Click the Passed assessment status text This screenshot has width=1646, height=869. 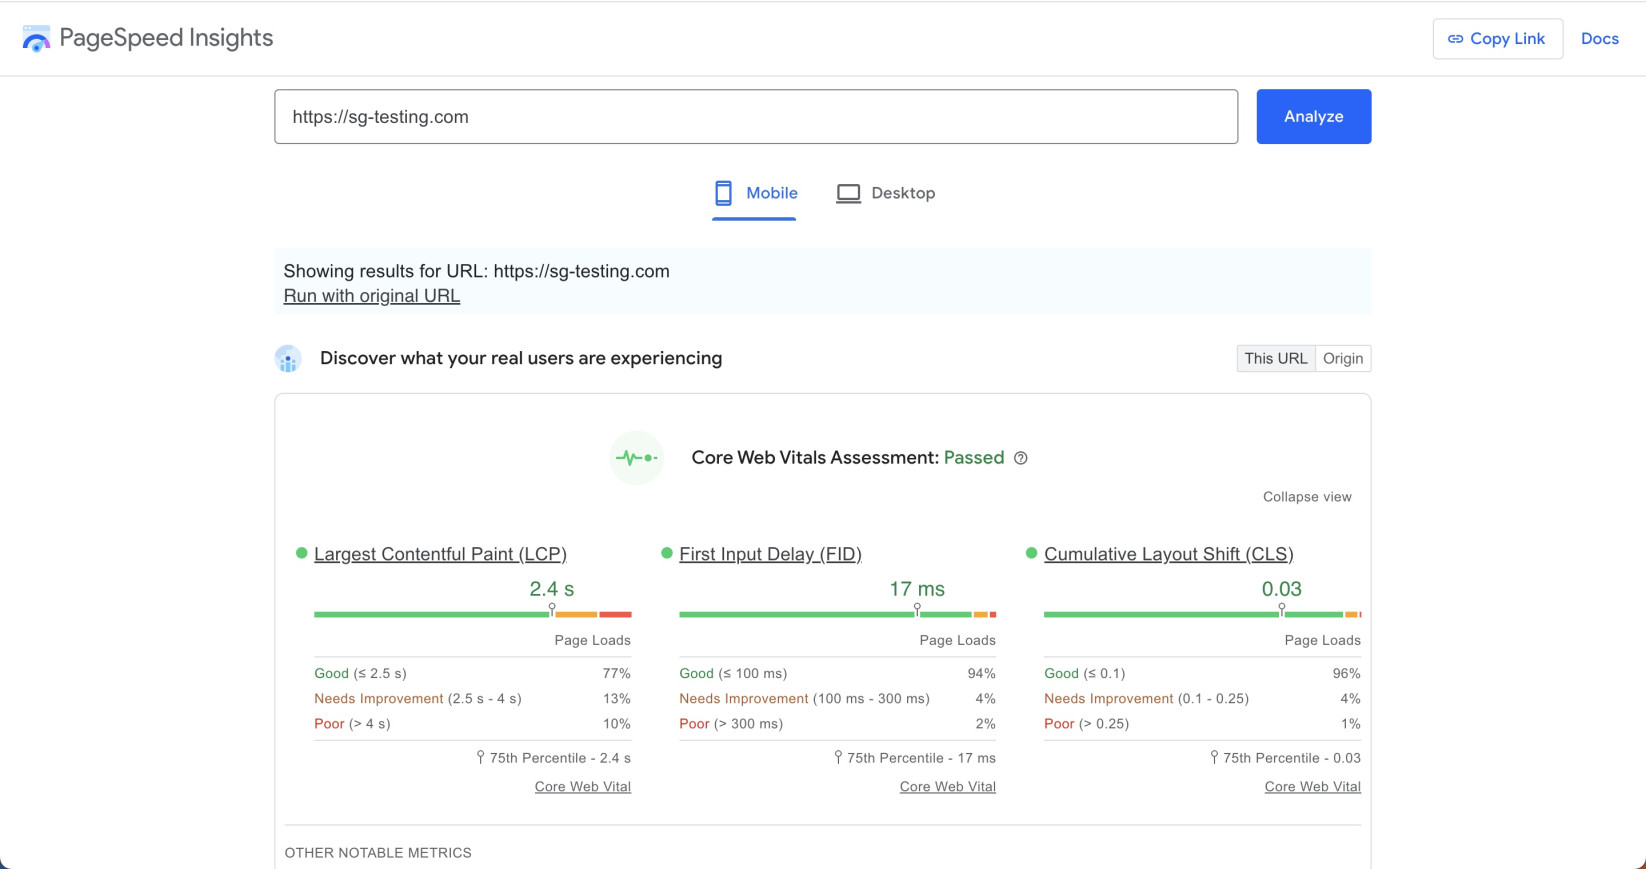click(x=974, y=458)
